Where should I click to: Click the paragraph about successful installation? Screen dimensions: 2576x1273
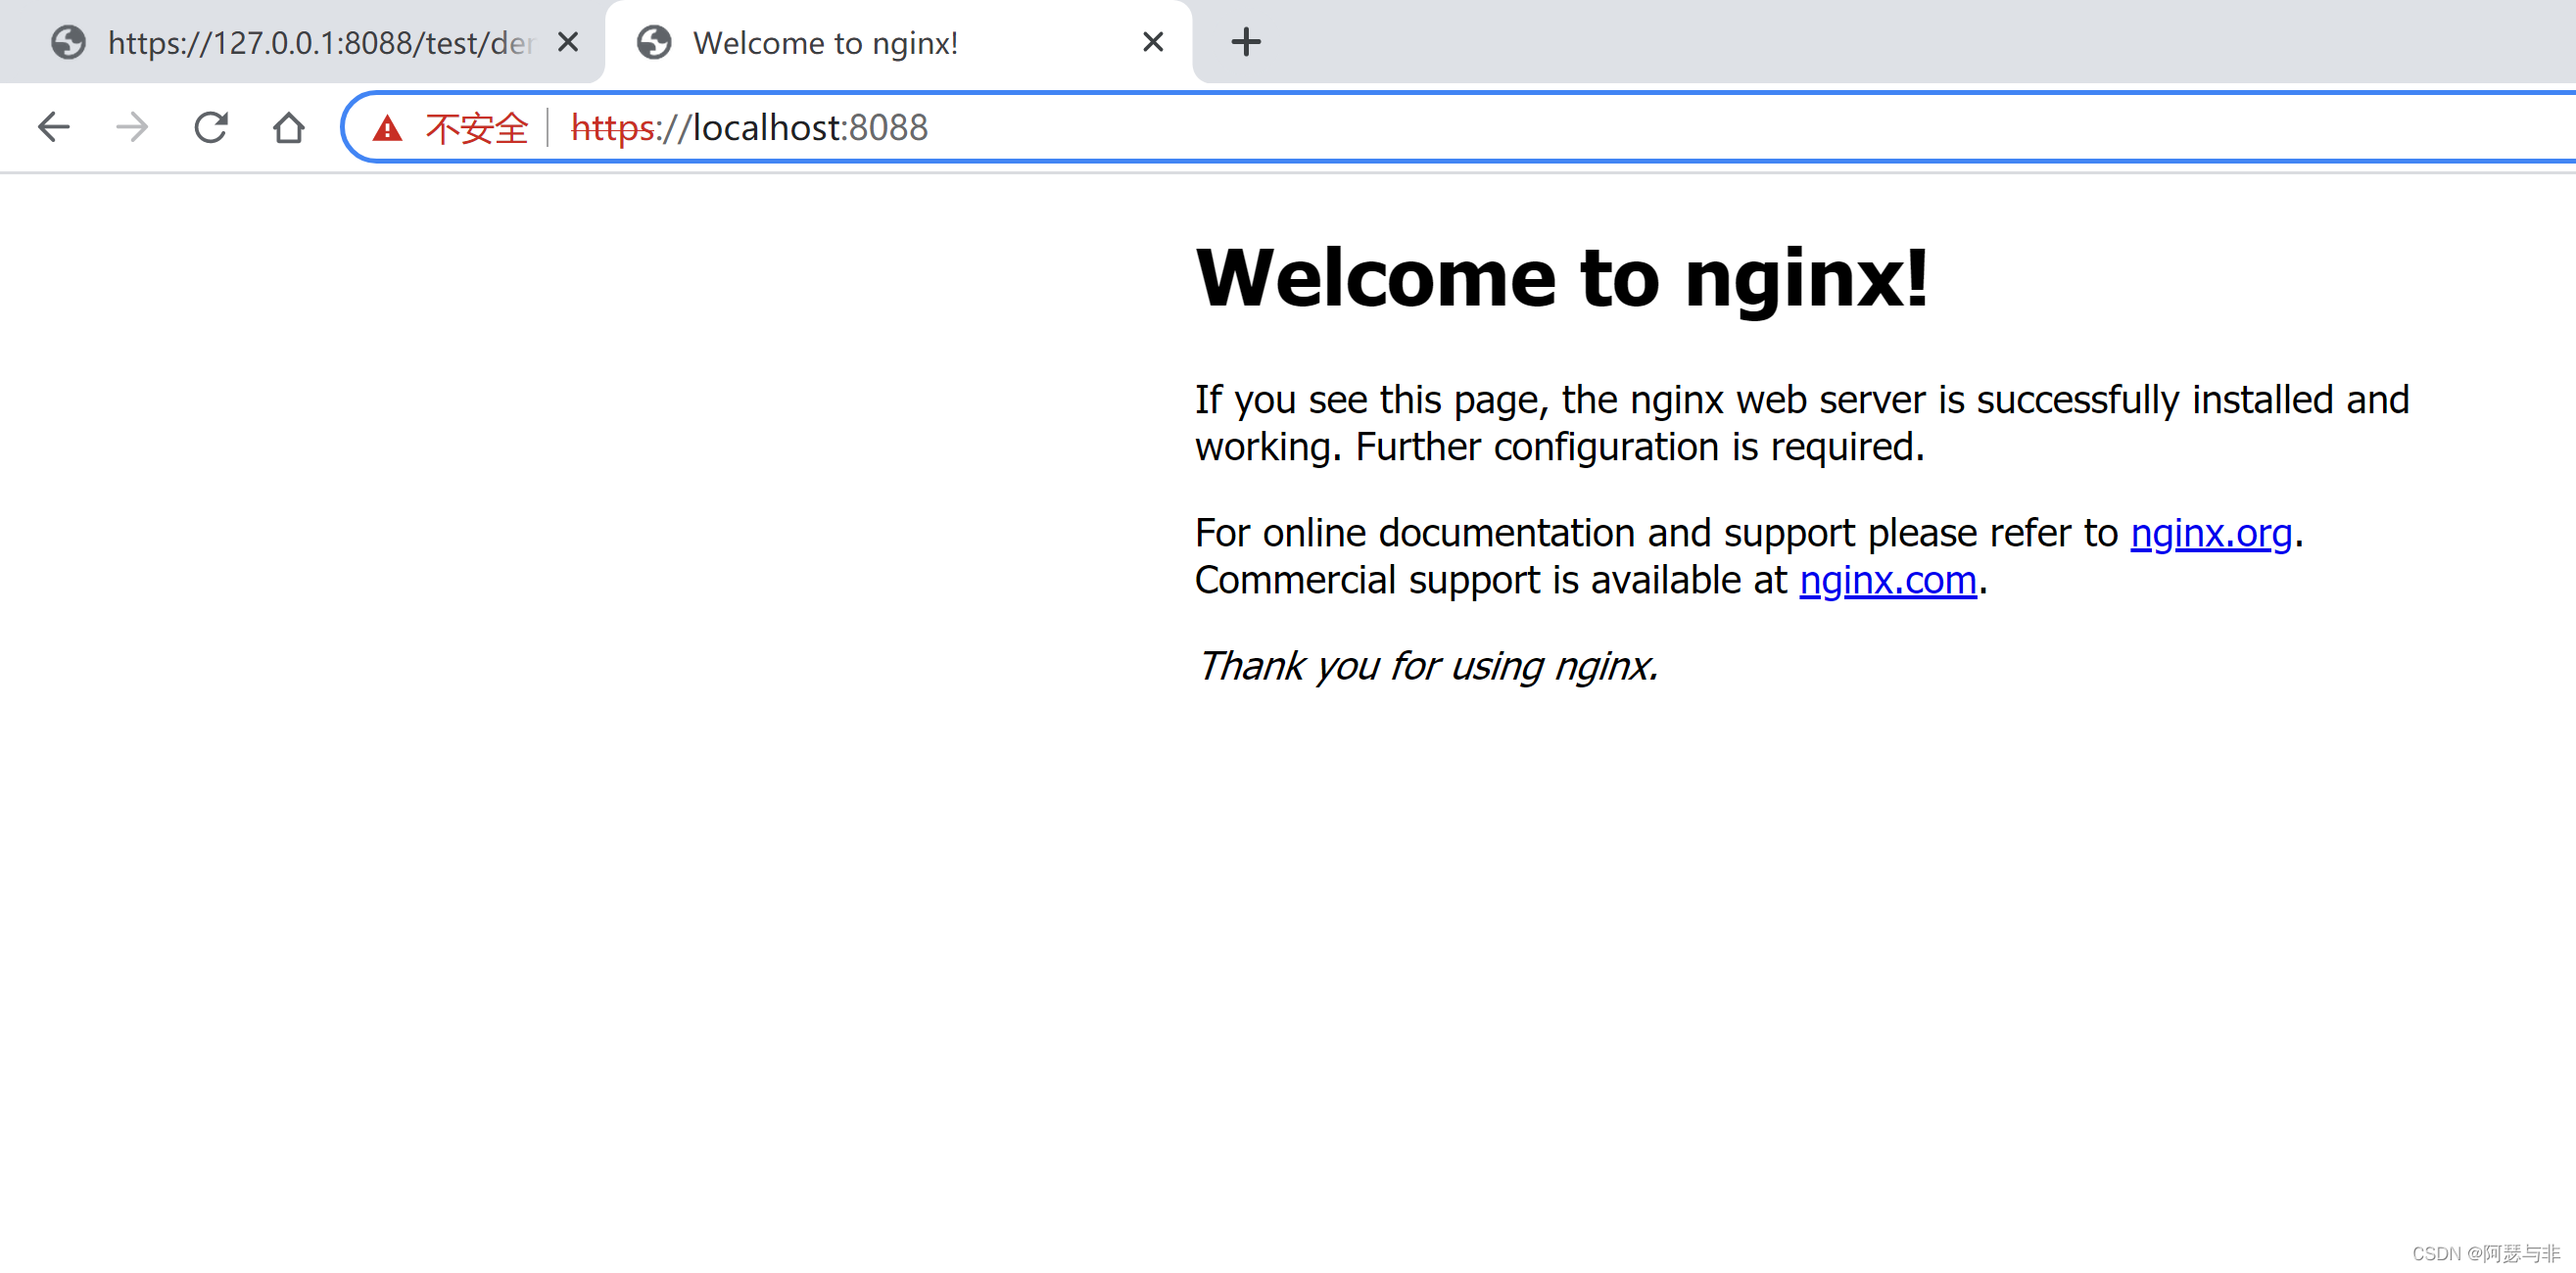[x=1800, y=423]
